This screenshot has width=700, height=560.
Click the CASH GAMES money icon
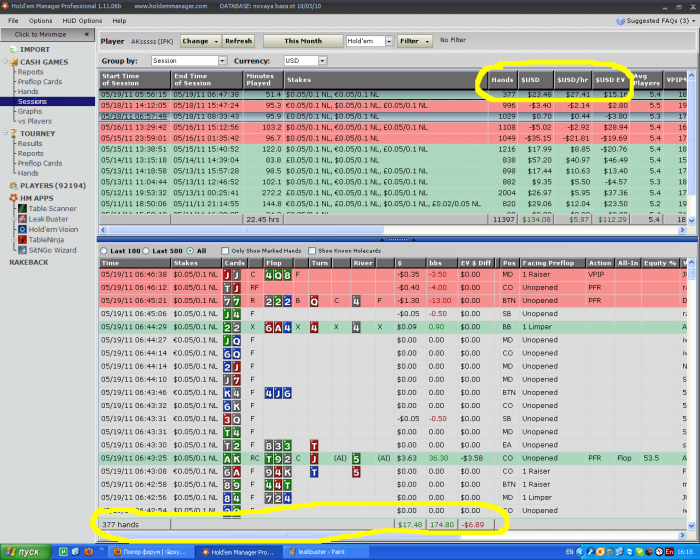[13, 62]
